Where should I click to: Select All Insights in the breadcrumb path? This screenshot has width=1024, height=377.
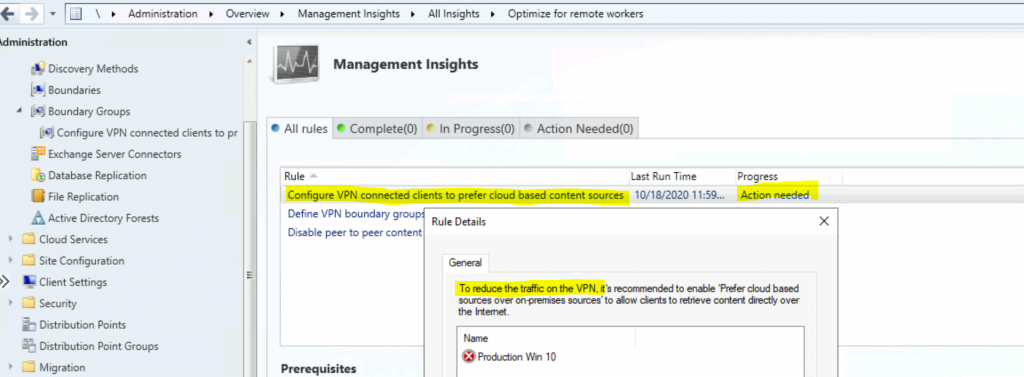point(453,14)
